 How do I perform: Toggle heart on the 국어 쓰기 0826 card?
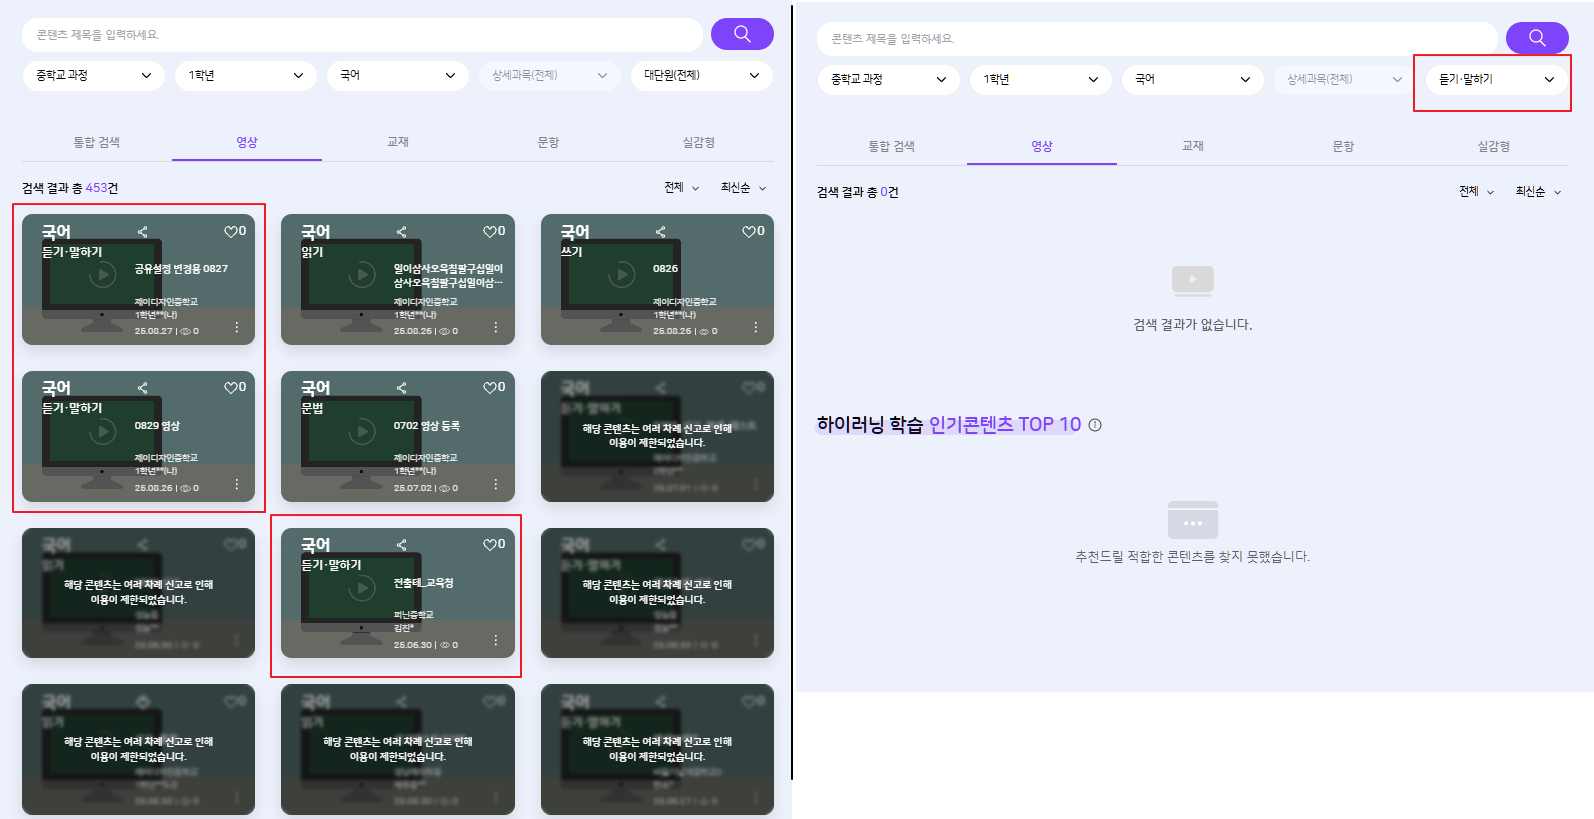tap(749, 232)
